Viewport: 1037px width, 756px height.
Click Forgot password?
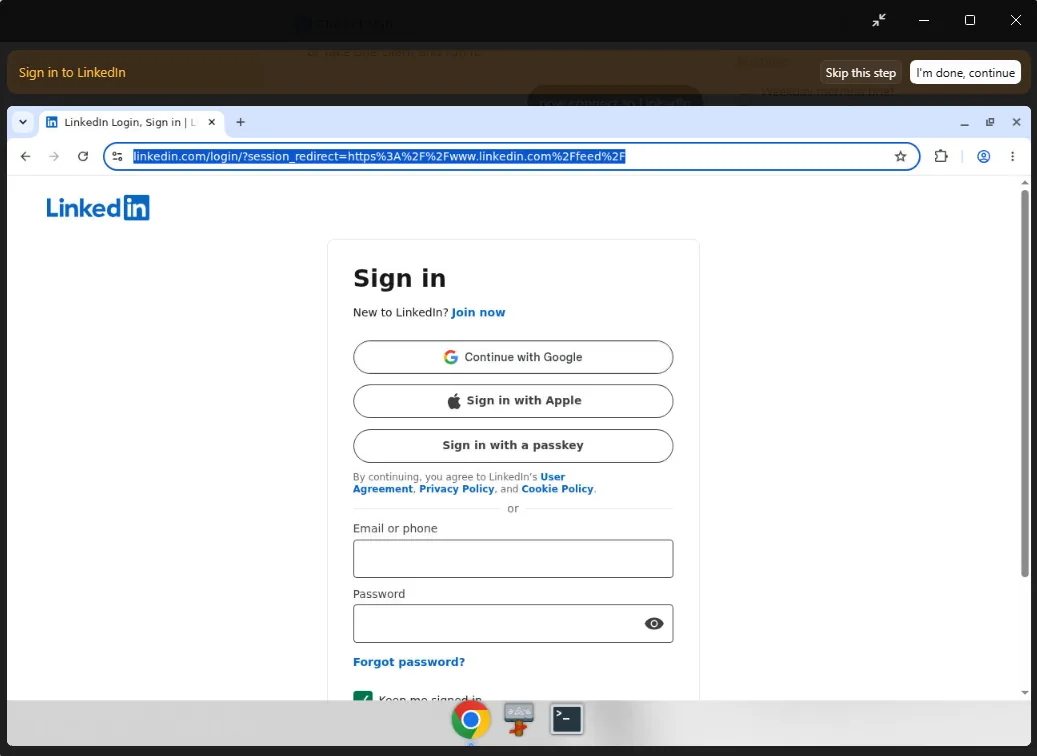click(409, 662)
